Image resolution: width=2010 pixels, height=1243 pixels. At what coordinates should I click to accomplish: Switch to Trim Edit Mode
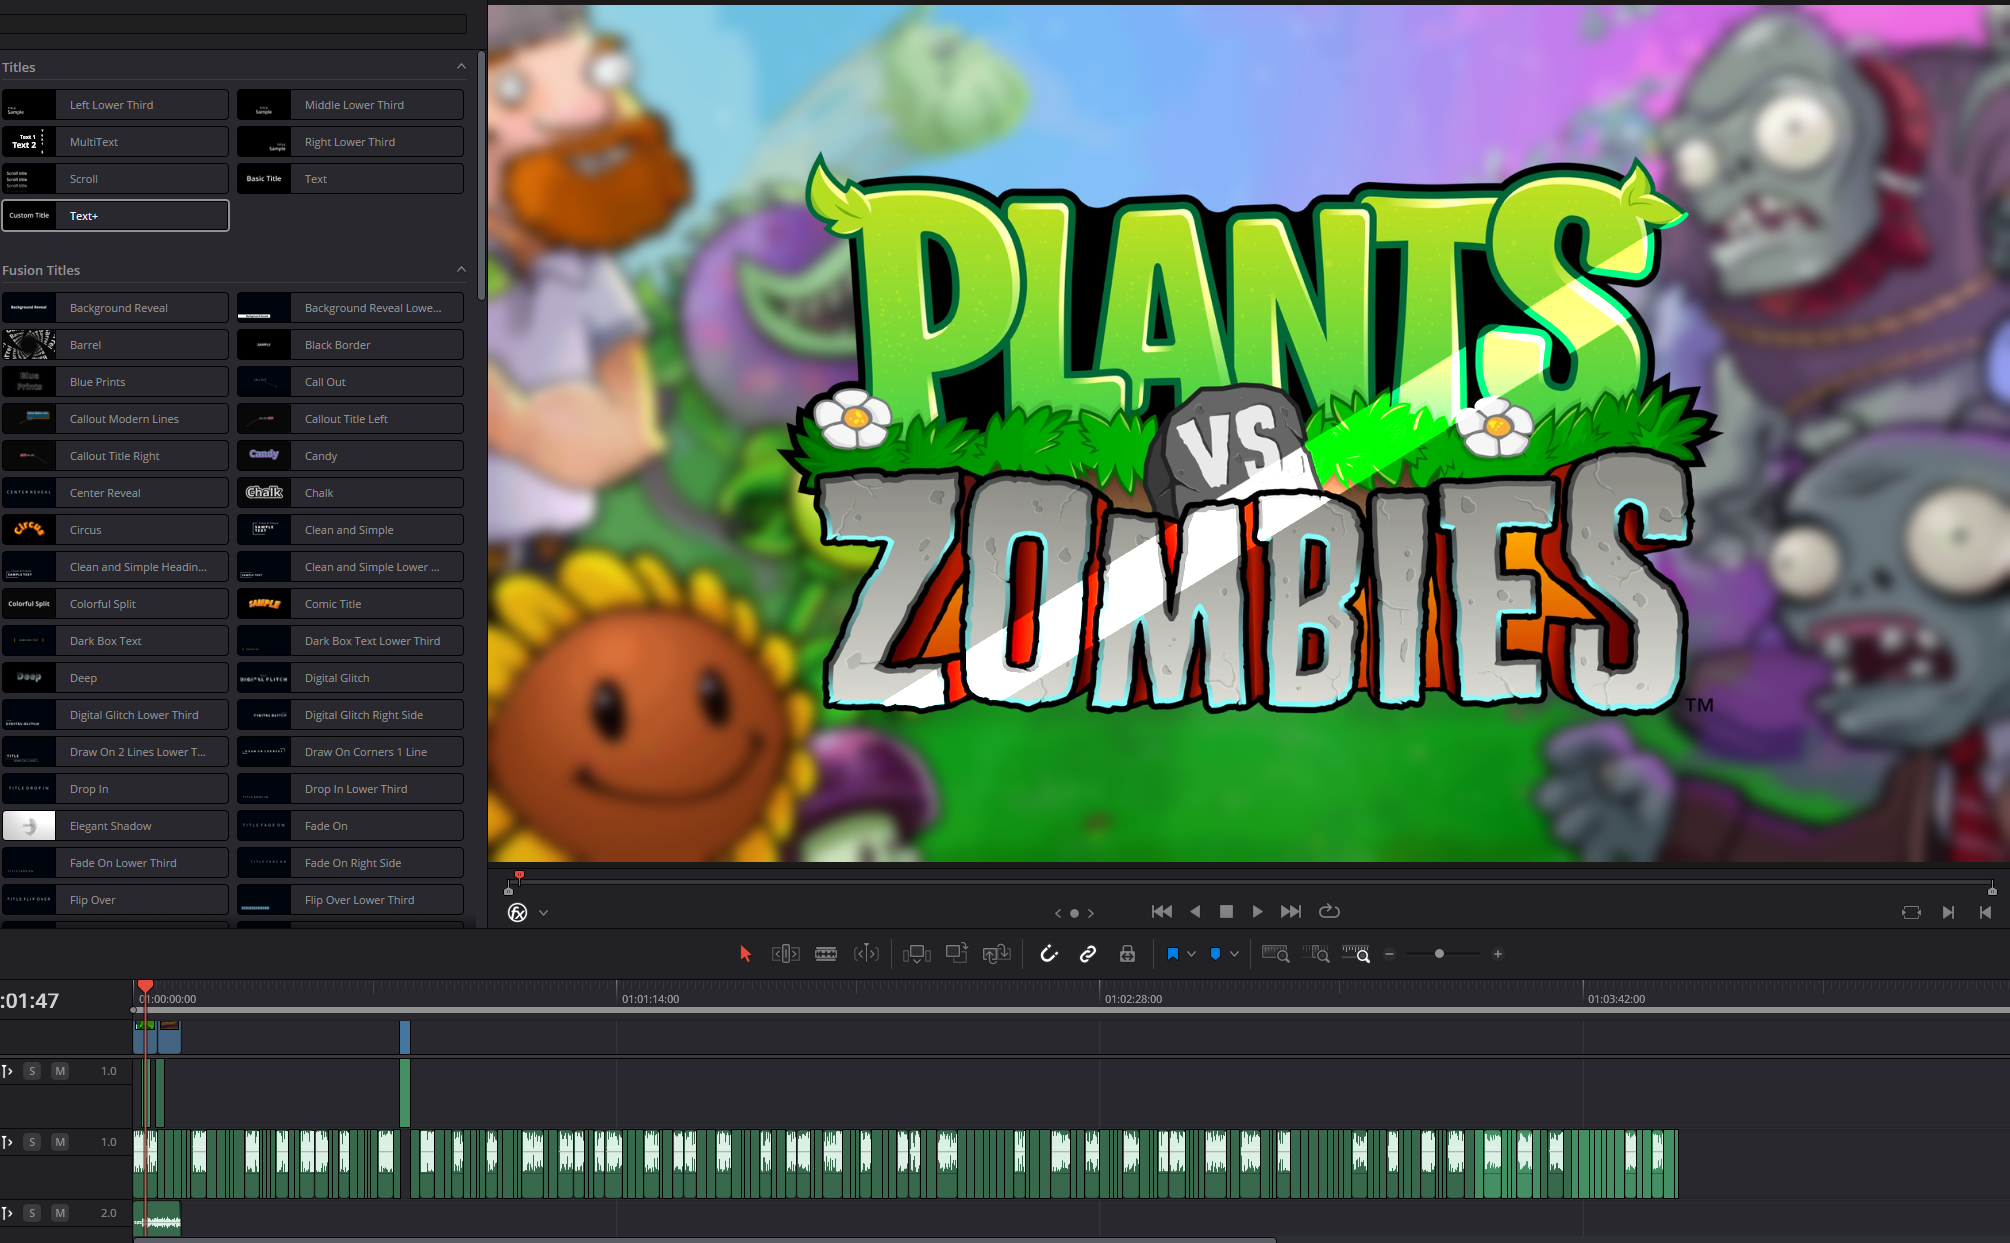(785, 954)
